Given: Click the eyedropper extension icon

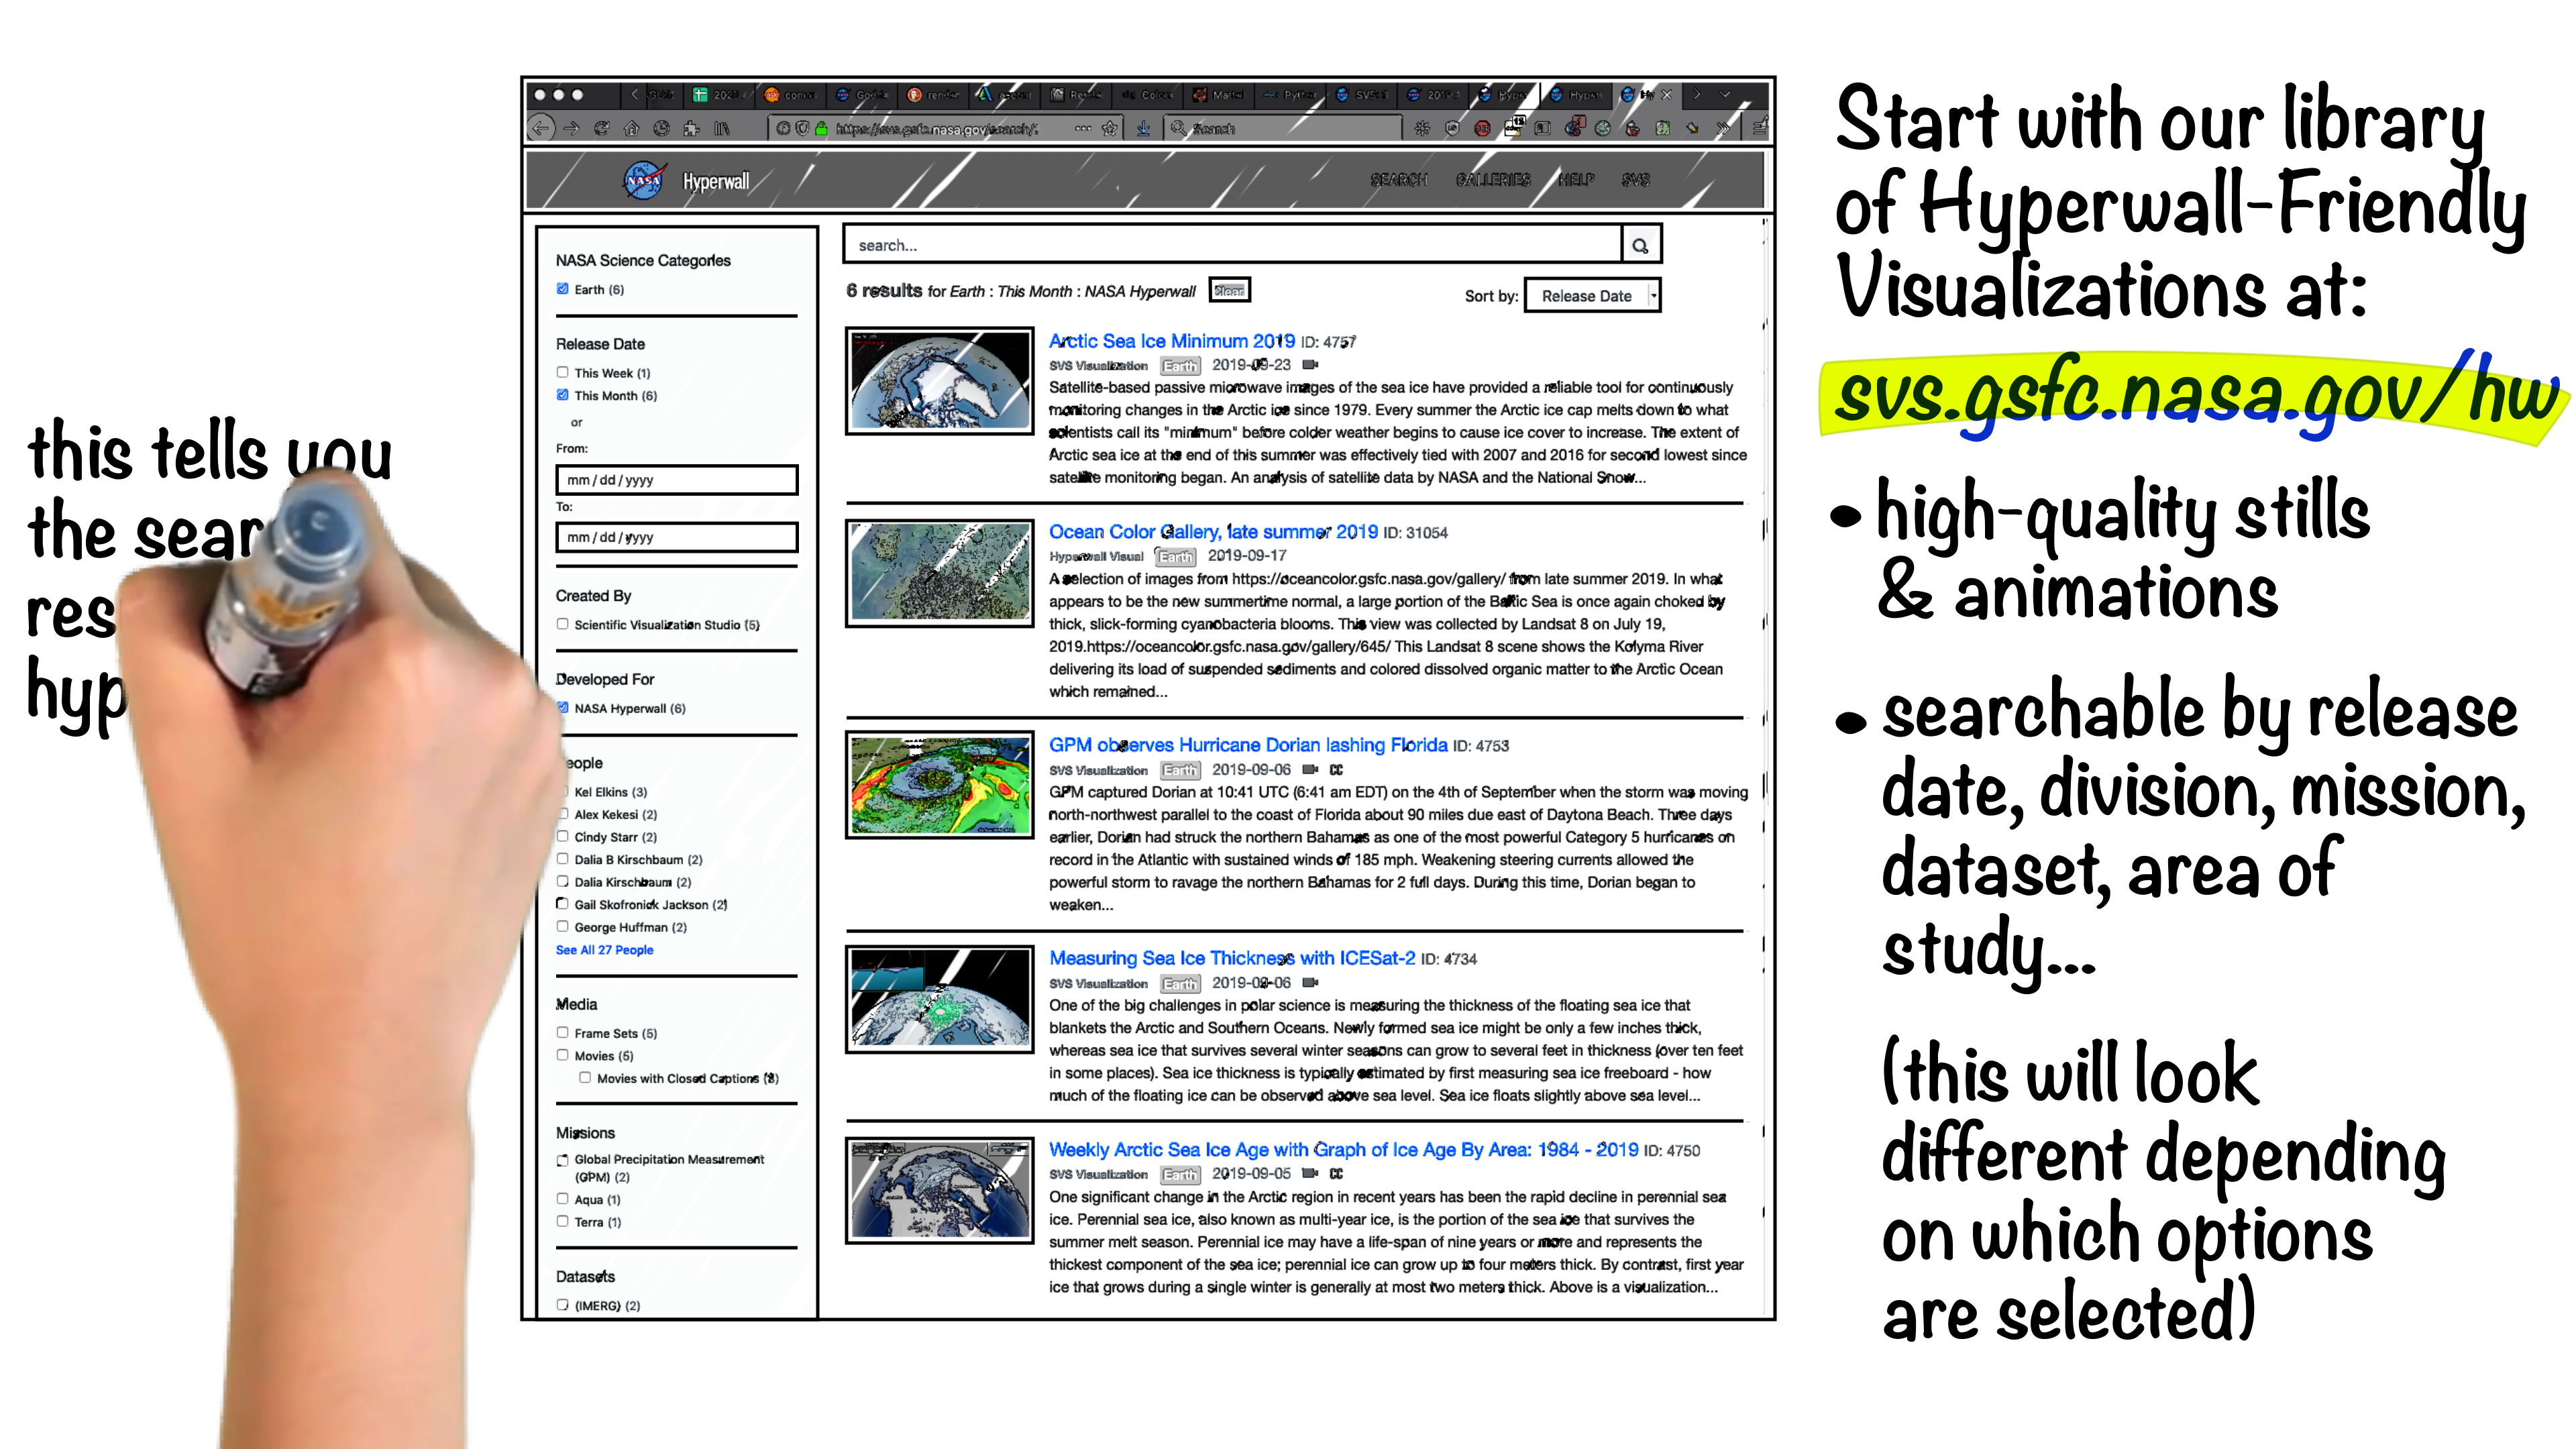Looking at the screenshot, I should pyautogui.click(x=1692, y=128).
